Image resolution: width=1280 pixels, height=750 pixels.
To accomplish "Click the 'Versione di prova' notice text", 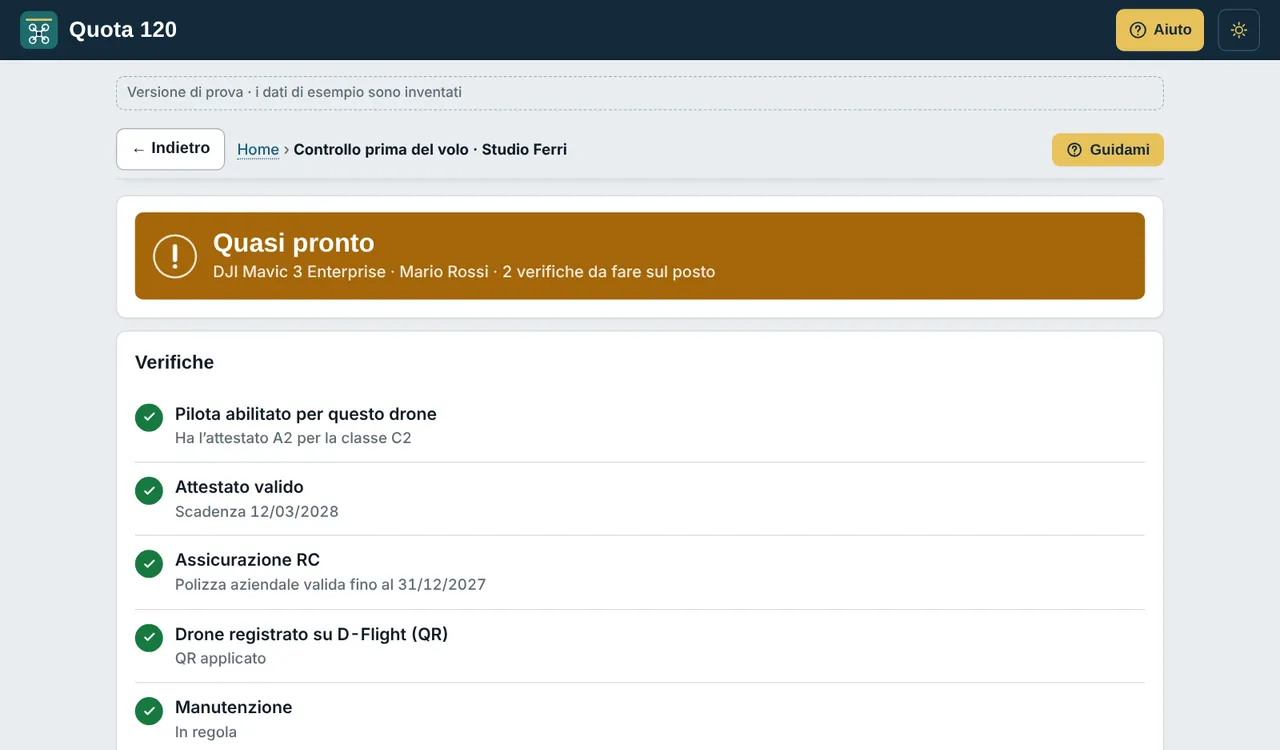I will [x=295, y=92].
